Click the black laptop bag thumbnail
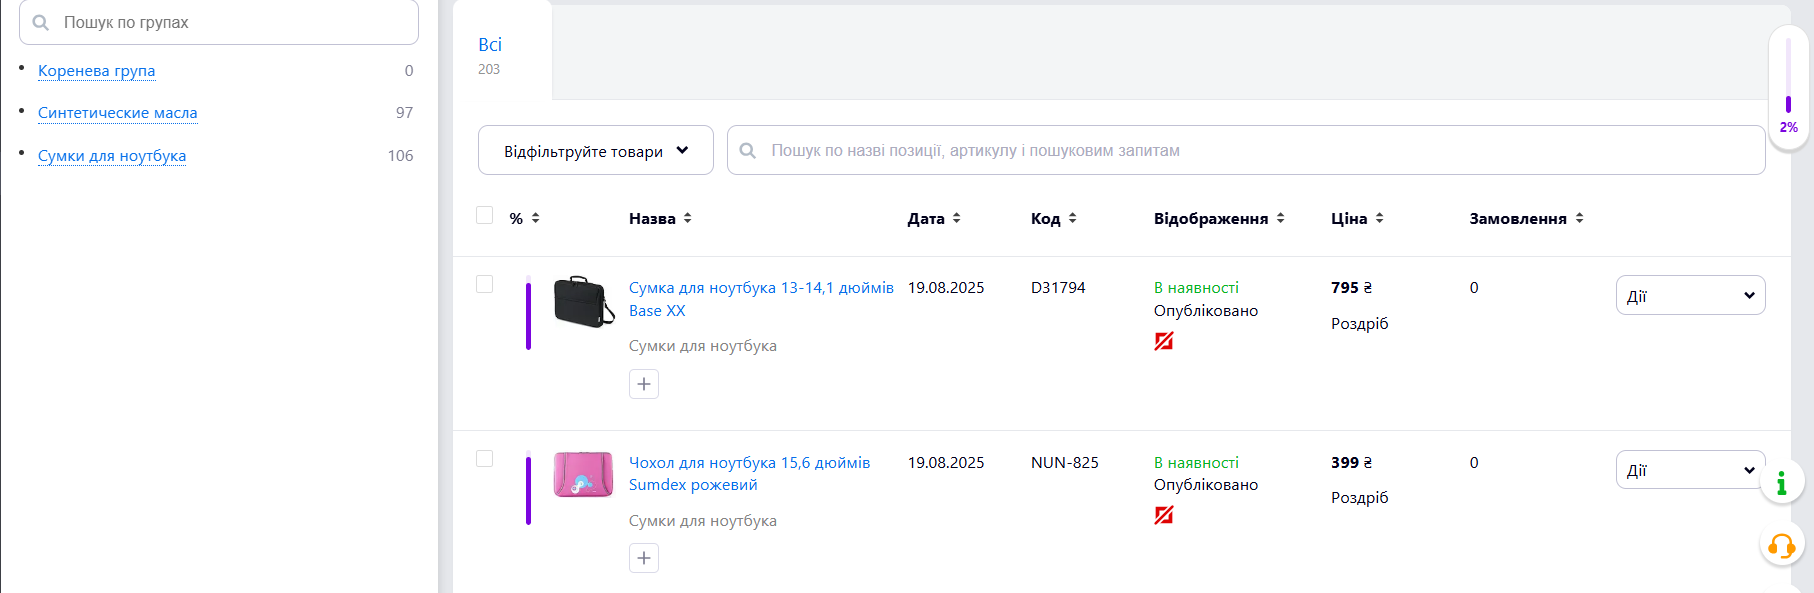 click(584, 302)
